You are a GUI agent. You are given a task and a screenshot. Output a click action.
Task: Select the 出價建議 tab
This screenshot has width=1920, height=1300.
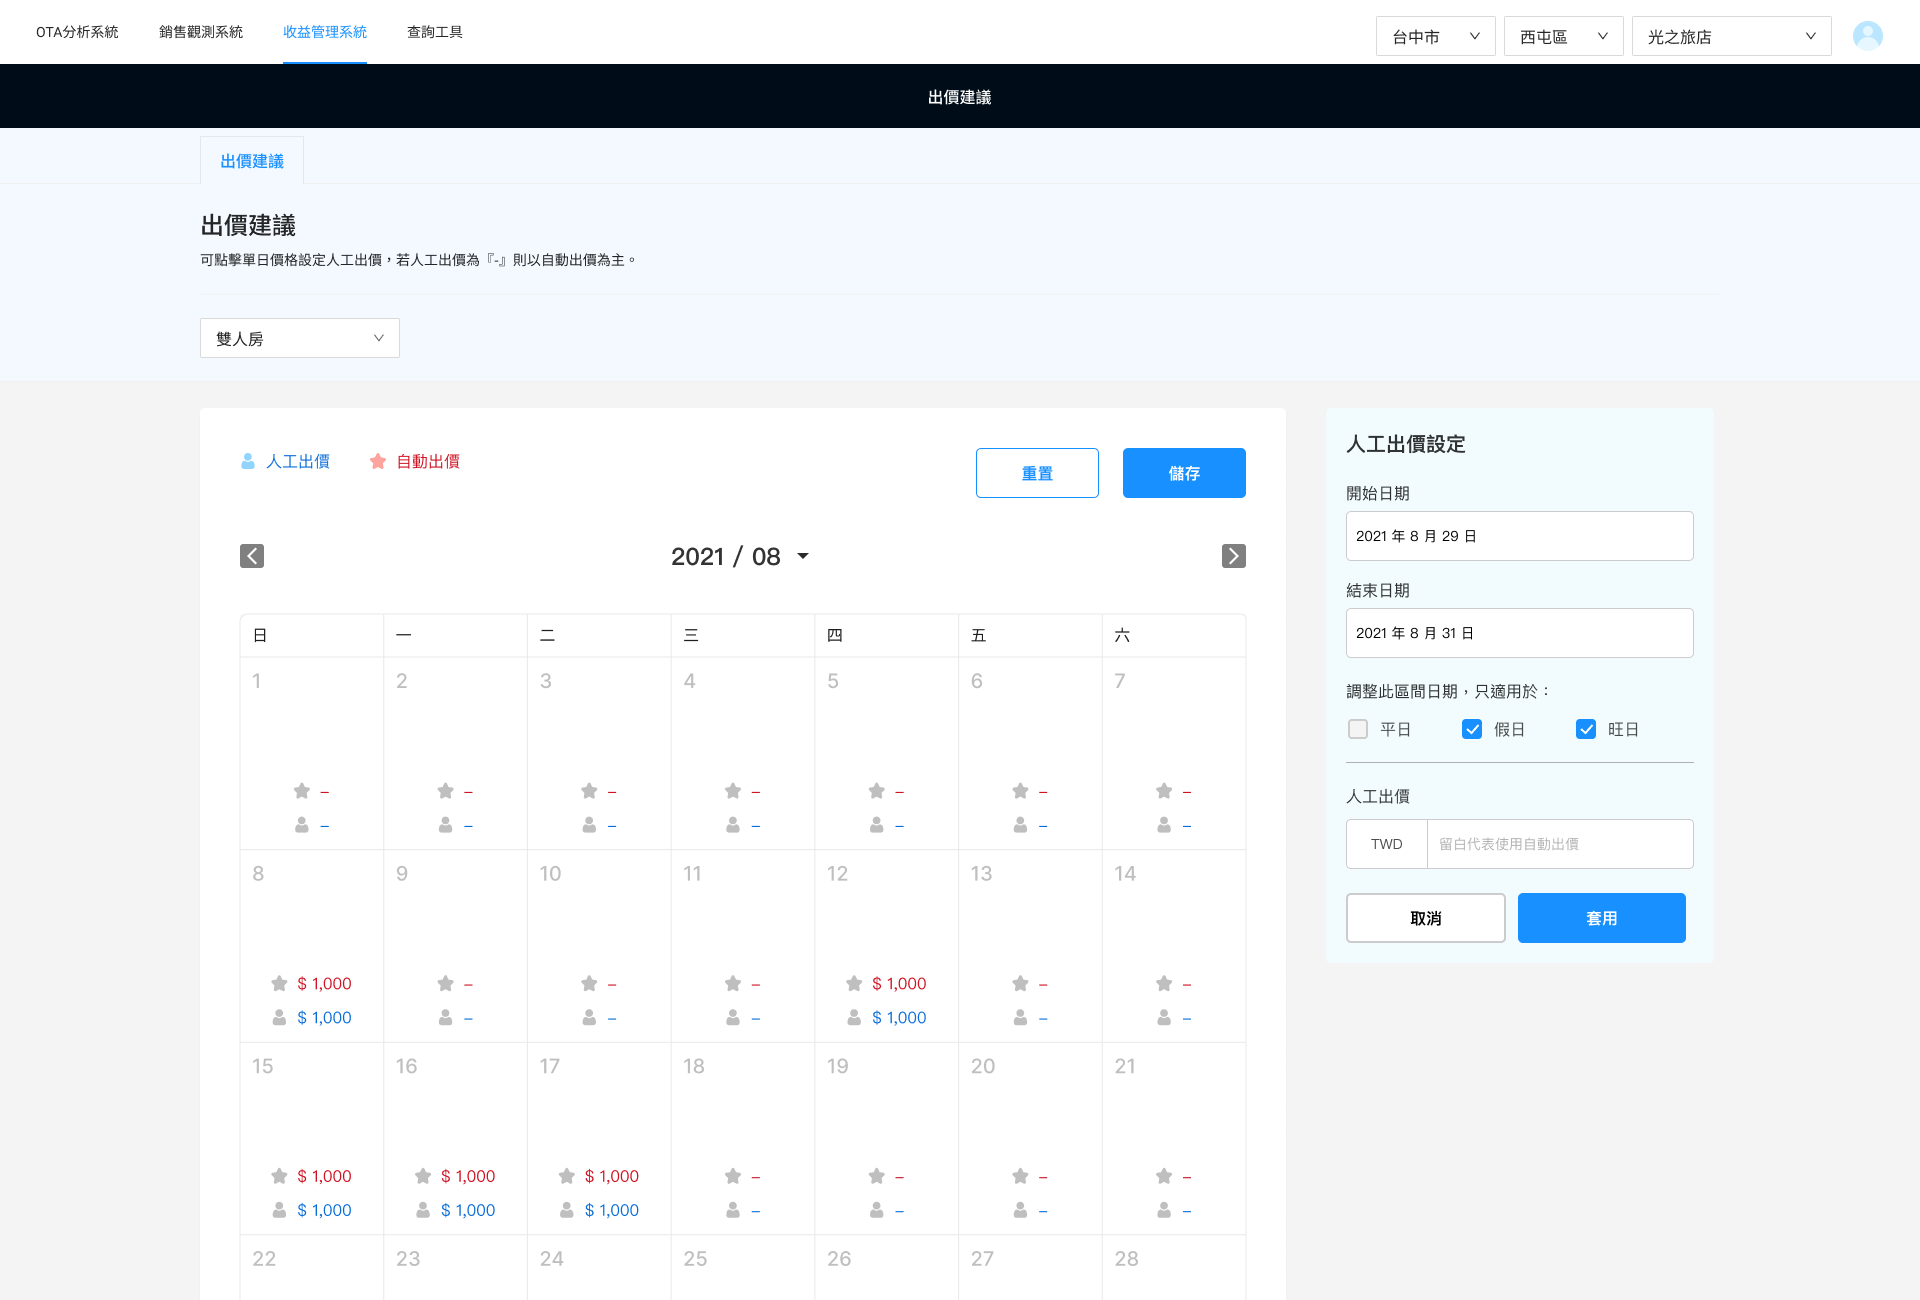coord(252,160)
